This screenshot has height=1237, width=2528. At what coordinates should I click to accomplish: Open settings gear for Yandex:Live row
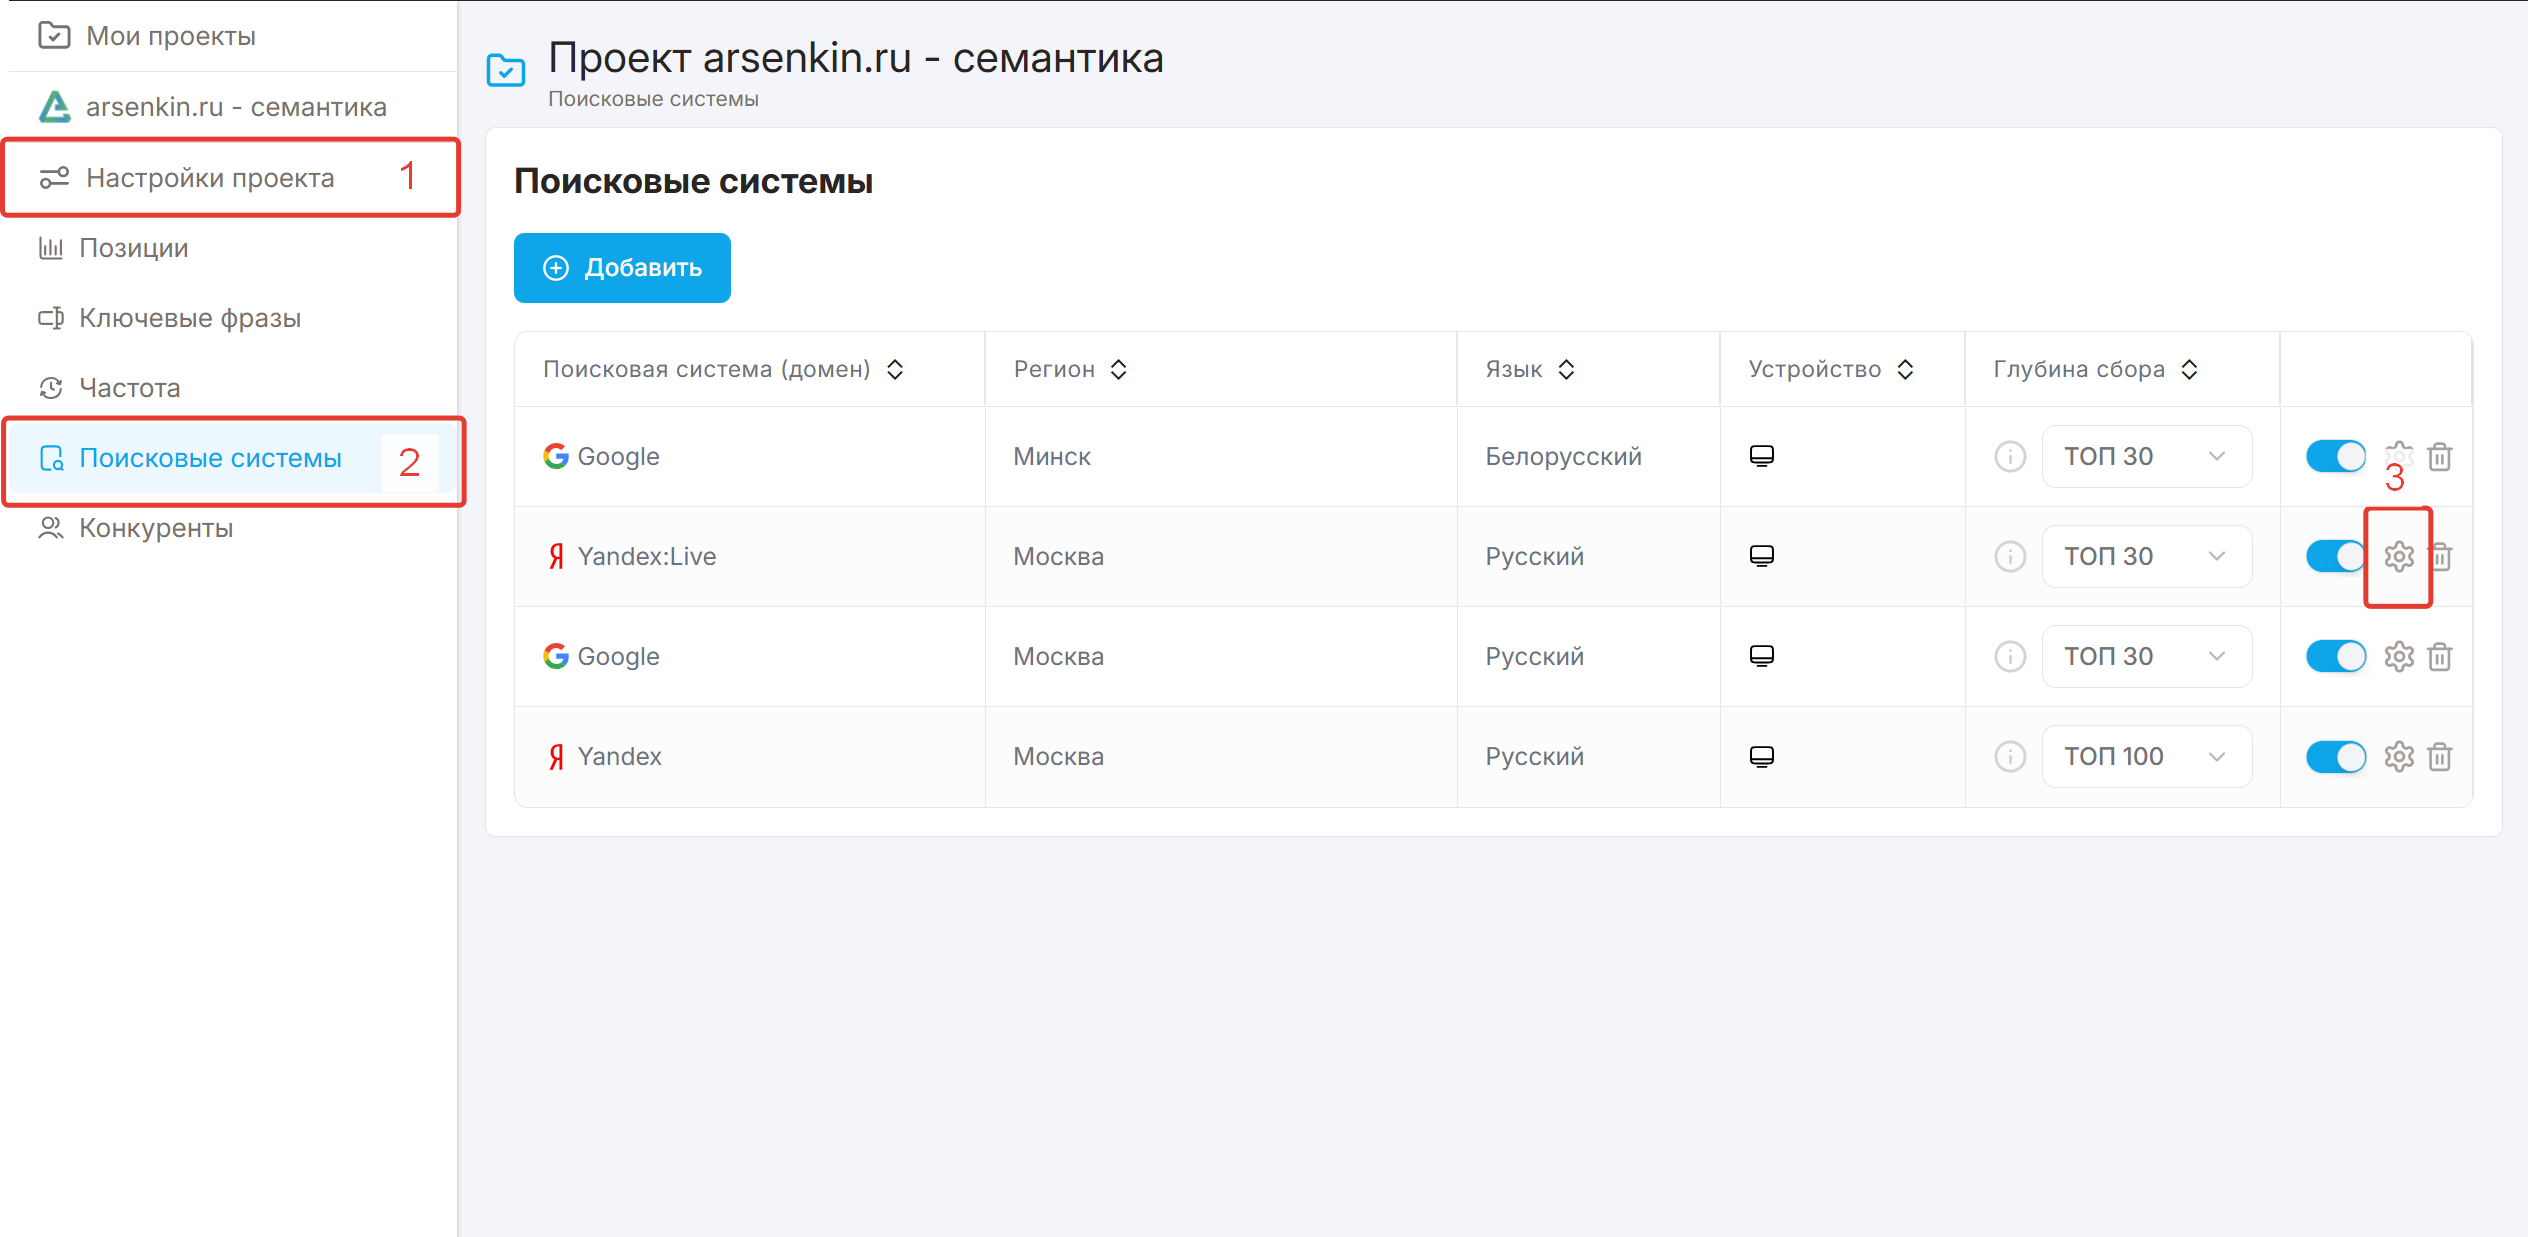tap(2398, 556)
